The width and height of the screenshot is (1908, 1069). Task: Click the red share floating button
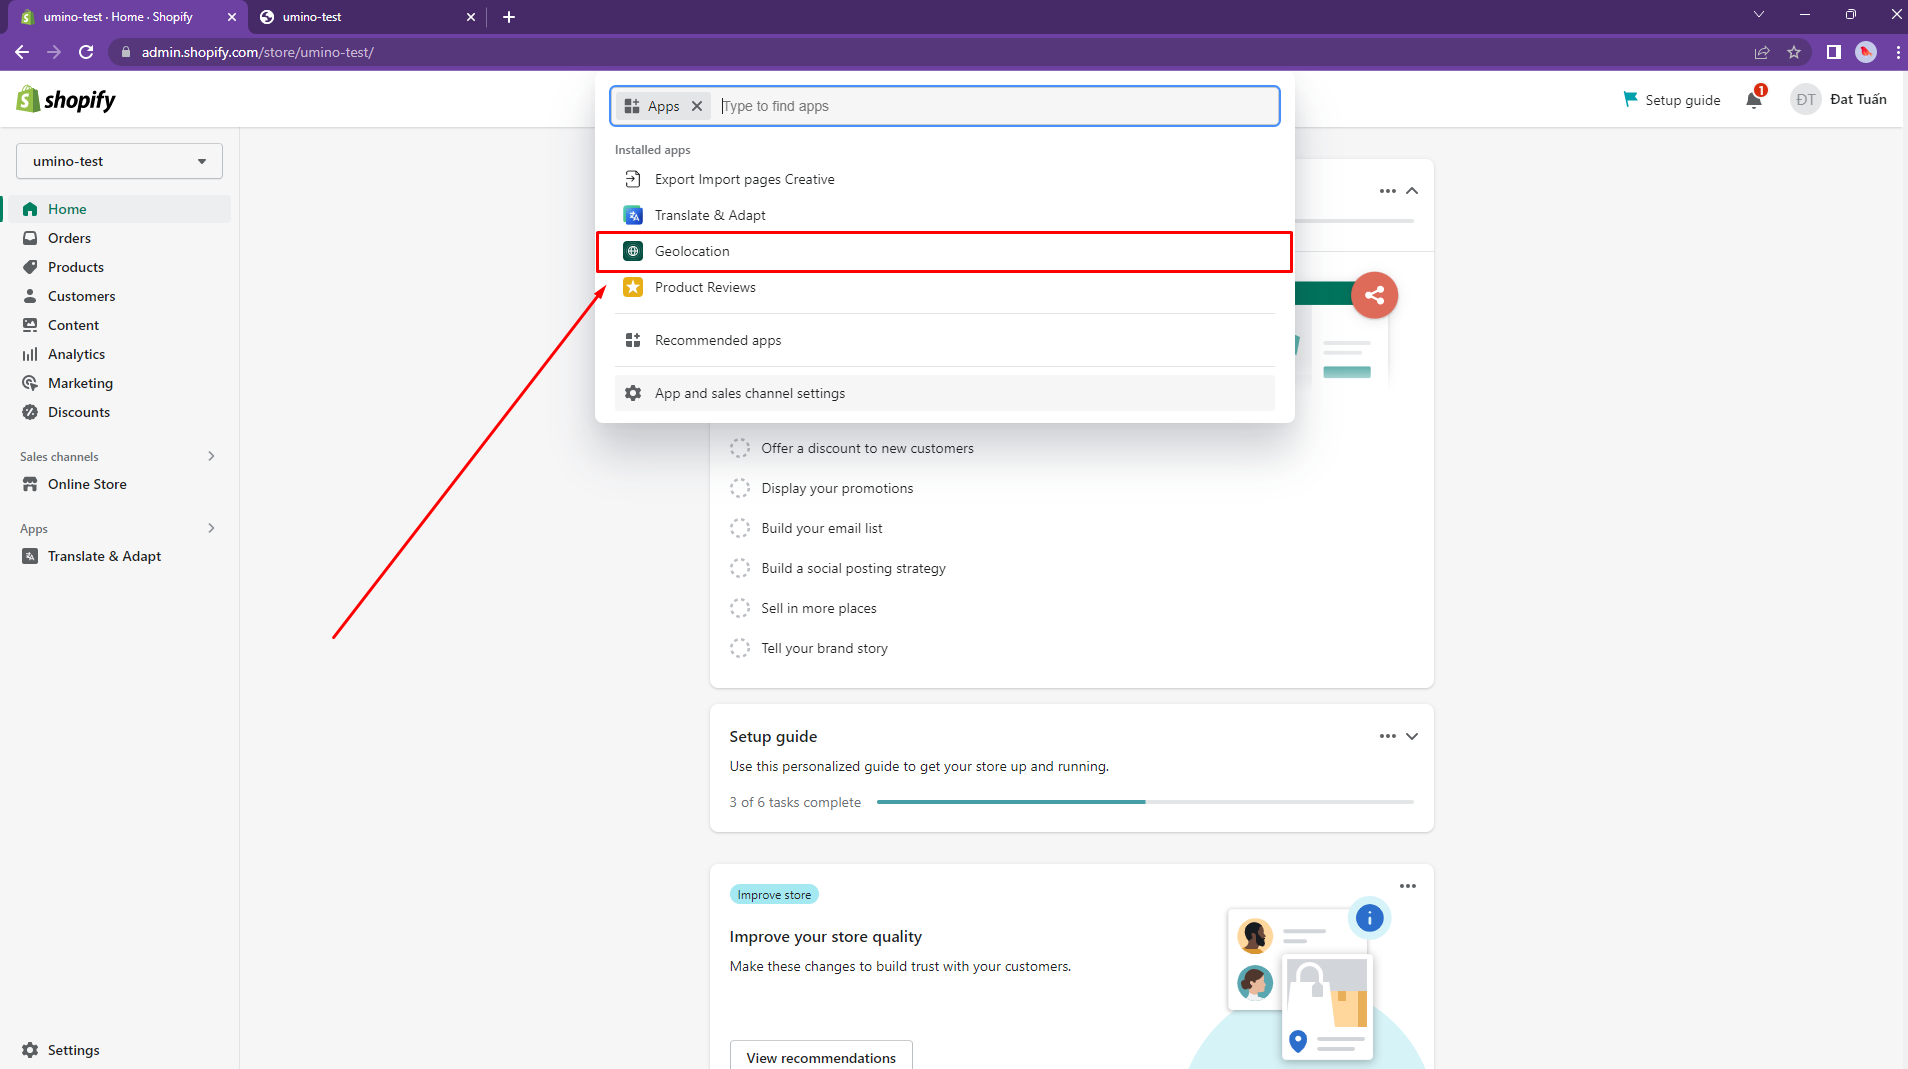(x=1374, y=295)
